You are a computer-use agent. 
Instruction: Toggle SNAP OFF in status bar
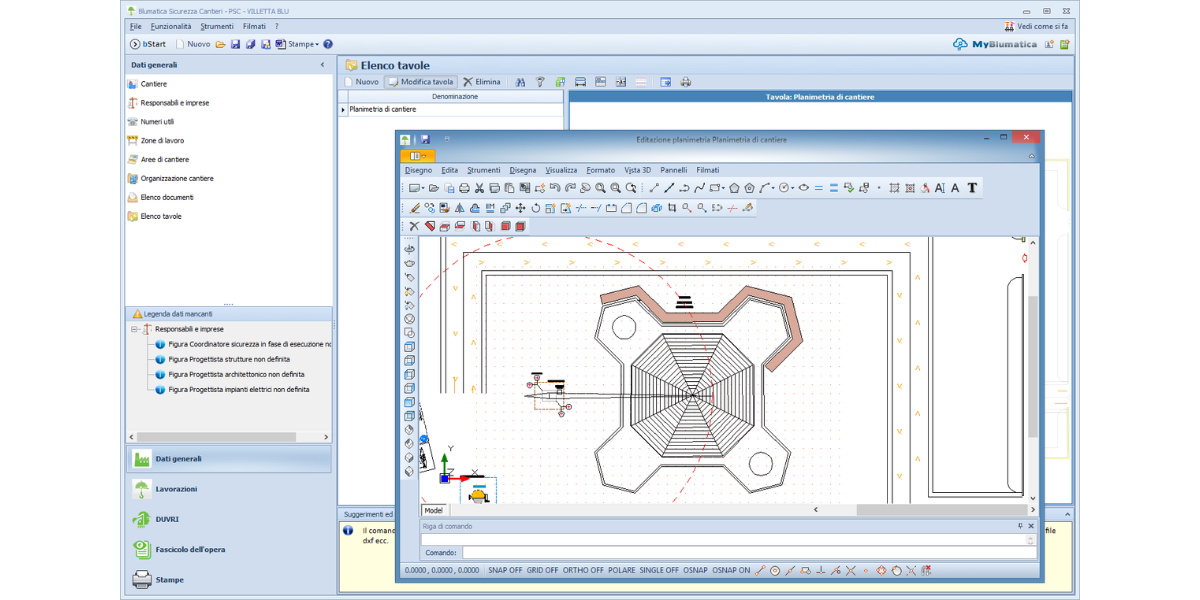pos(505,570)
